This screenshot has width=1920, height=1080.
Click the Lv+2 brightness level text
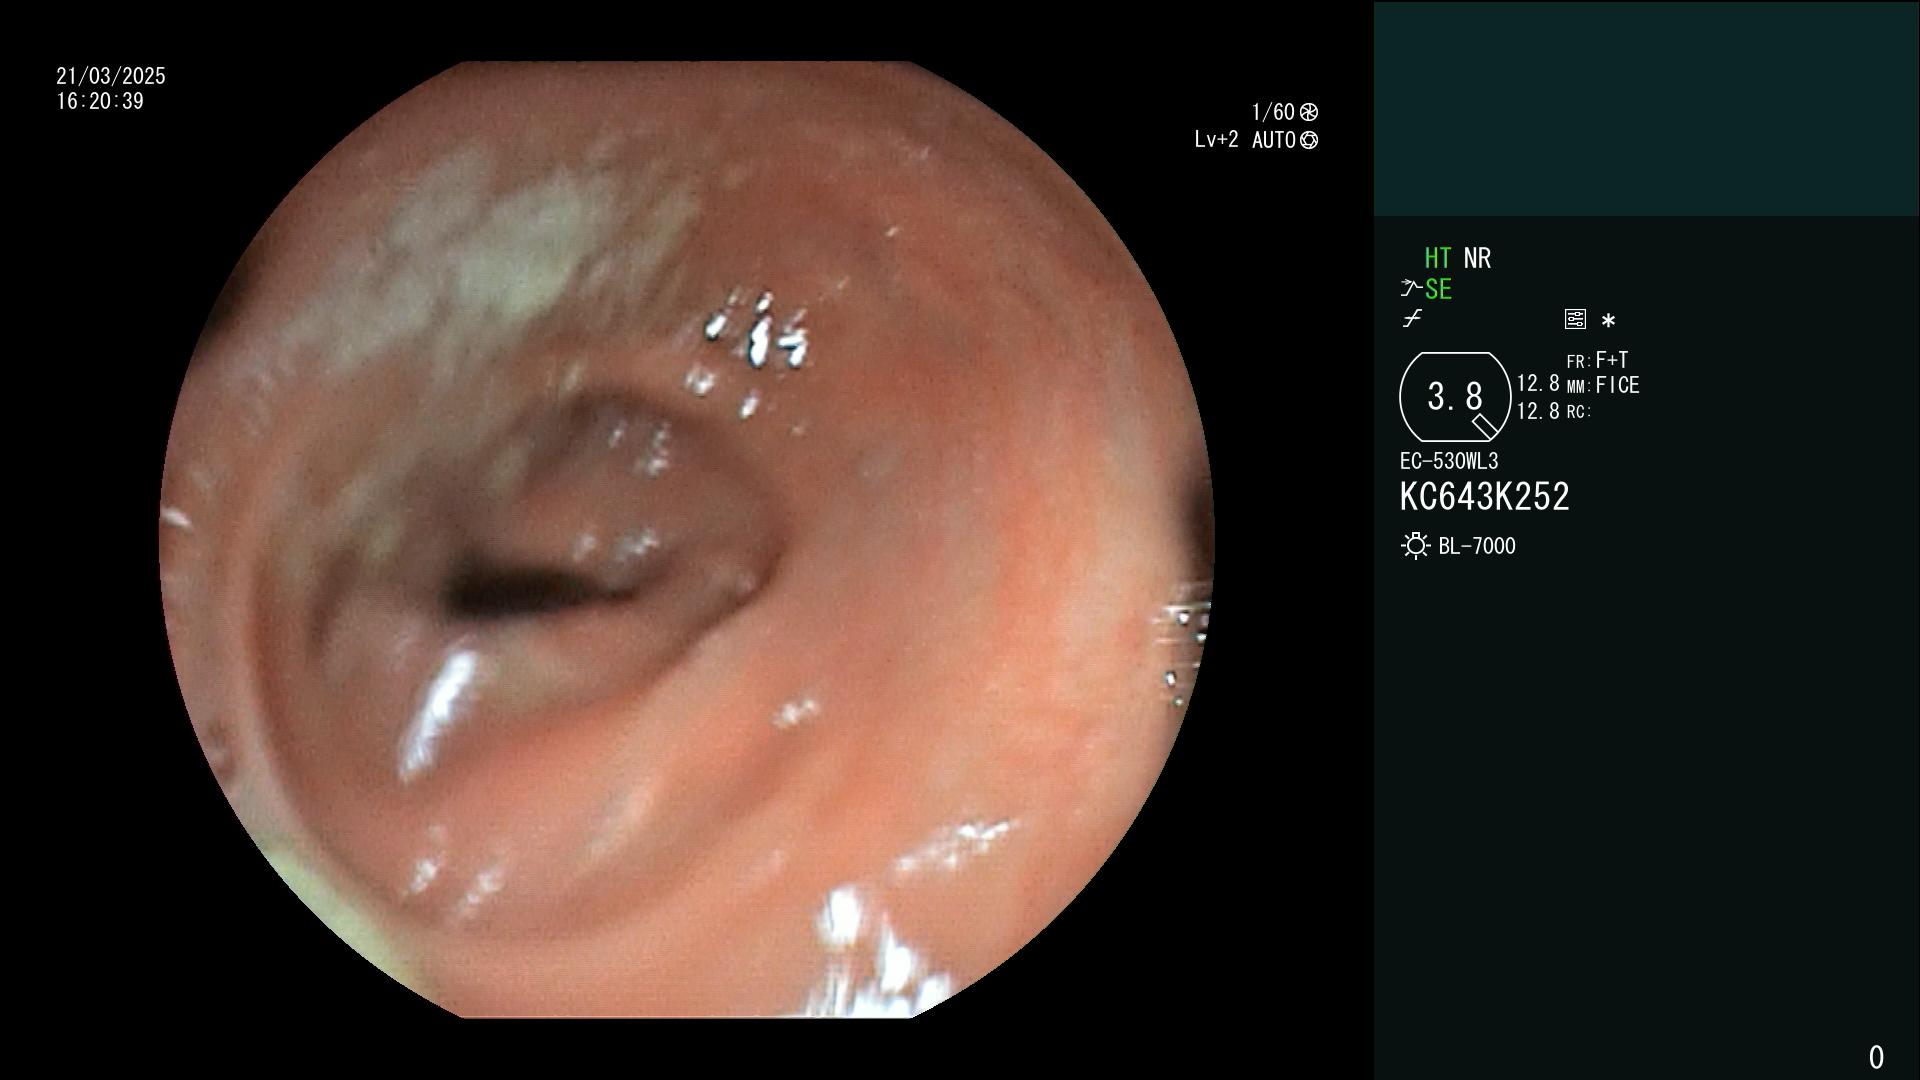tap(1216, 140)
